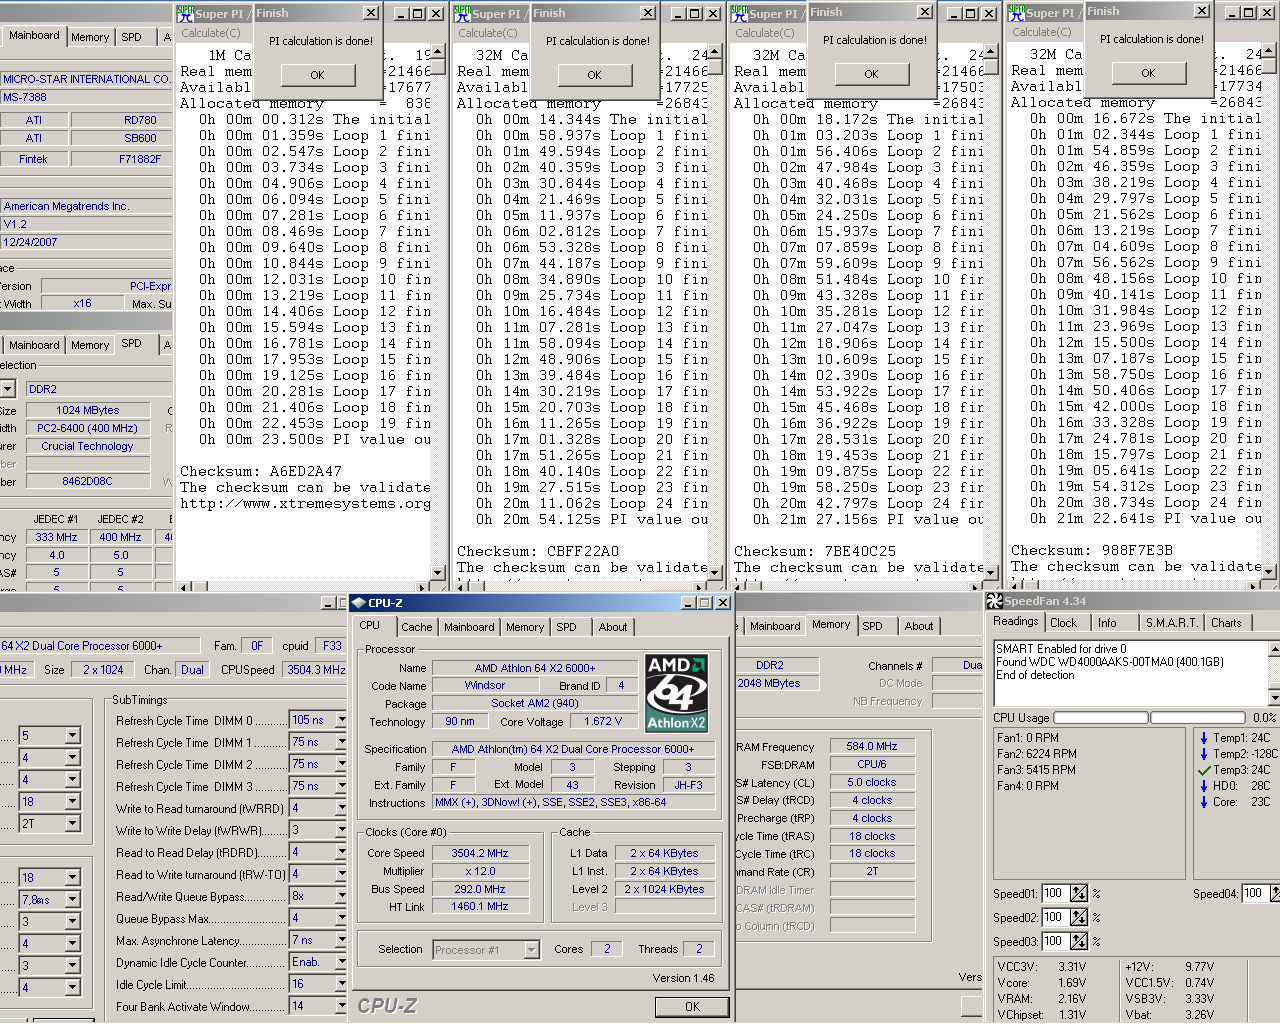1280x1024 pixels.
Task: Open the Processor #1 selection dropdown in CPU-Z
Action: pos(532,950)
